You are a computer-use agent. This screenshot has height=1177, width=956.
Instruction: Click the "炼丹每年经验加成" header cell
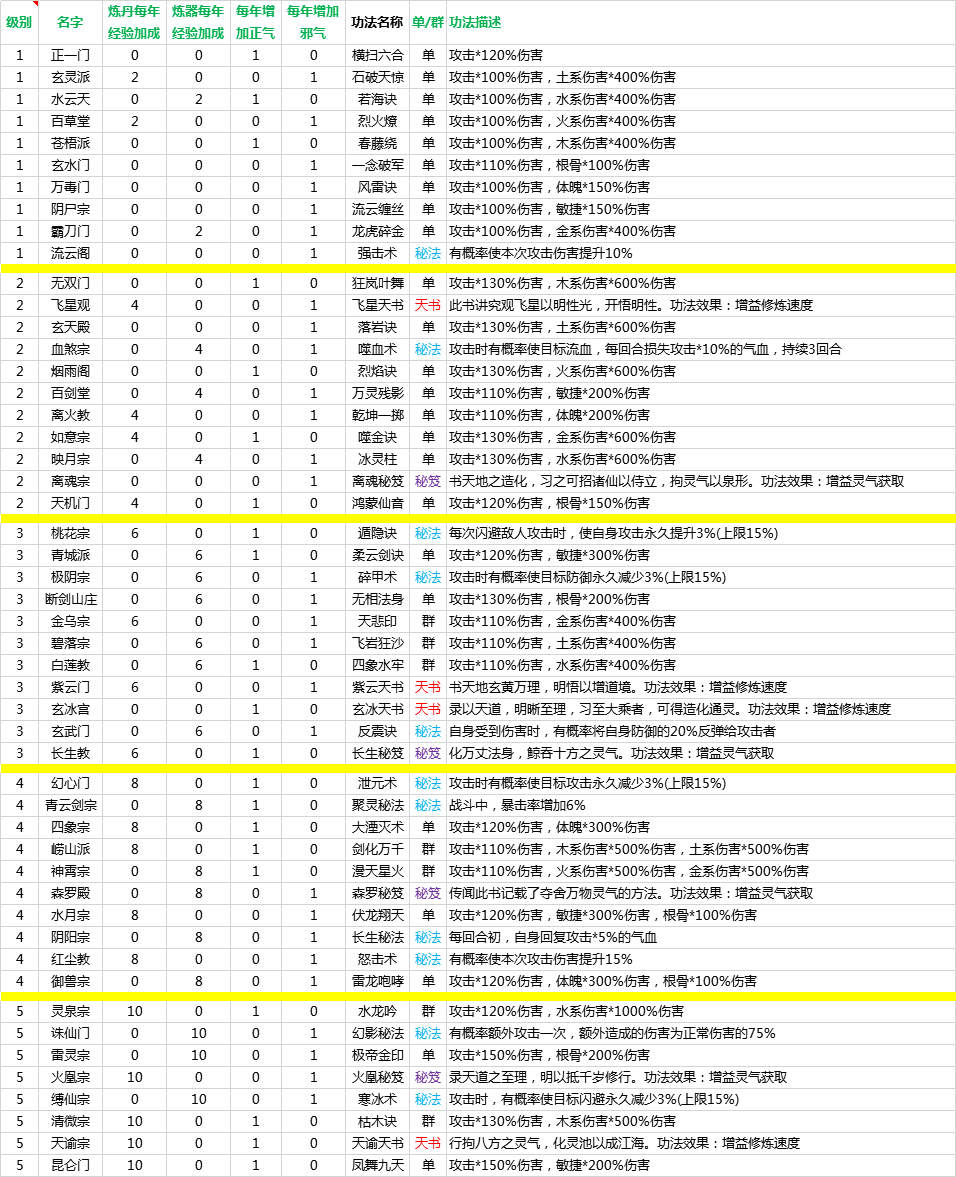[134, 23]
